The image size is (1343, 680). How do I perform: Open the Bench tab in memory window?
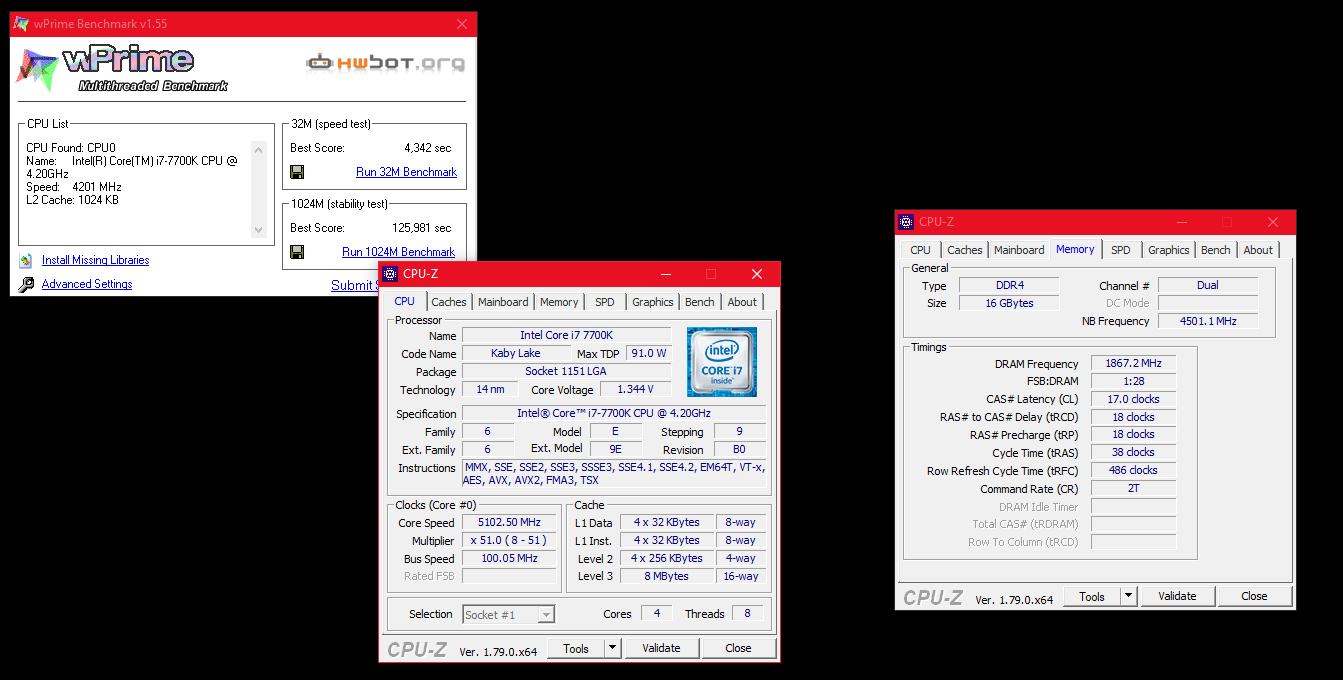[x=1216, y=250]
